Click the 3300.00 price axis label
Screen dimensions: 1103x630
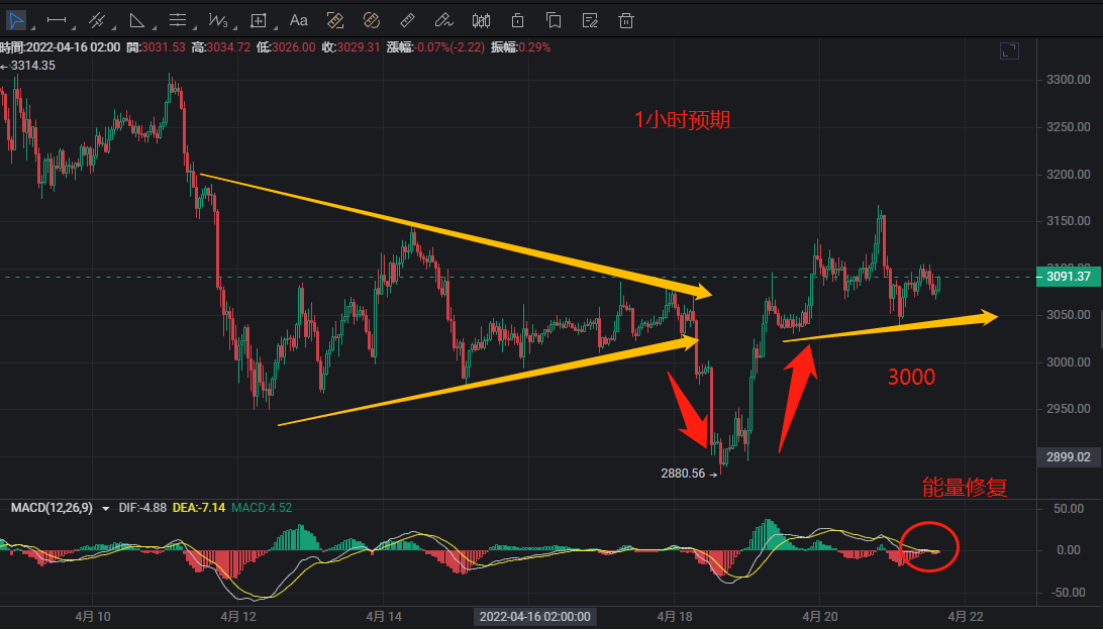(1068, 79)
